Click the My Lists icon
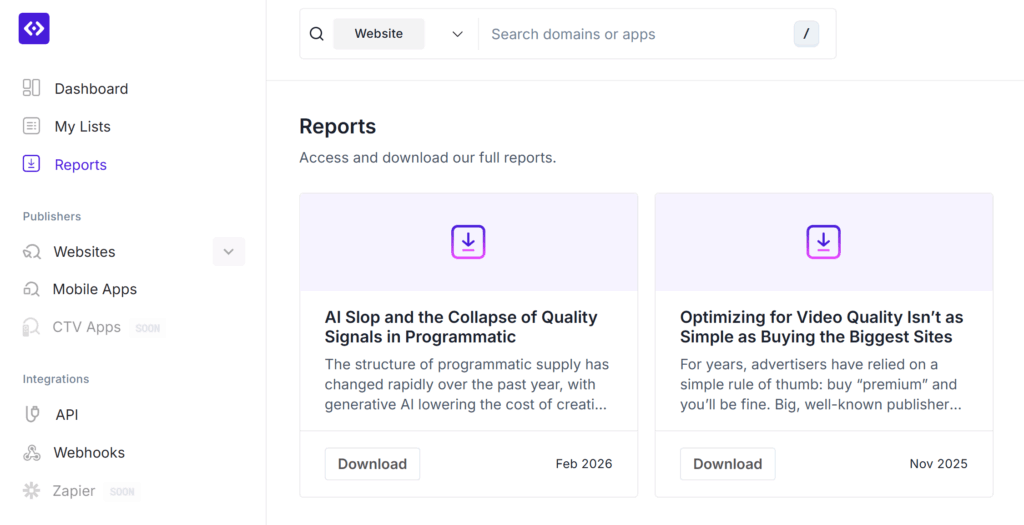Screen dimensions: 1024x525 pyautogui.click(x=31, y=126)
